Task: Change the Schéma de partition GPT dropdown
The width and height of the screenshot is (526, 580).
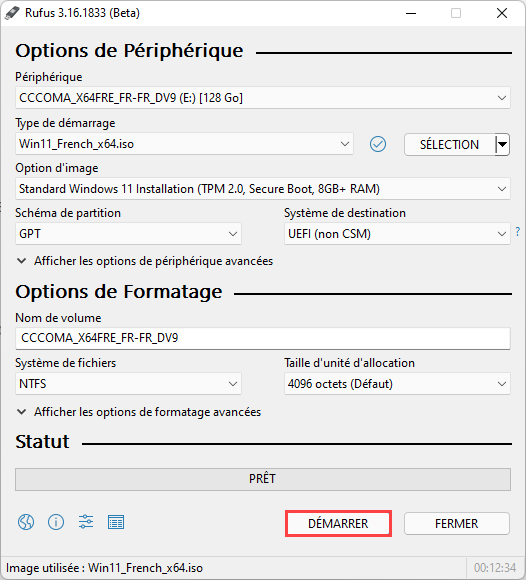Action: (128, 234)
